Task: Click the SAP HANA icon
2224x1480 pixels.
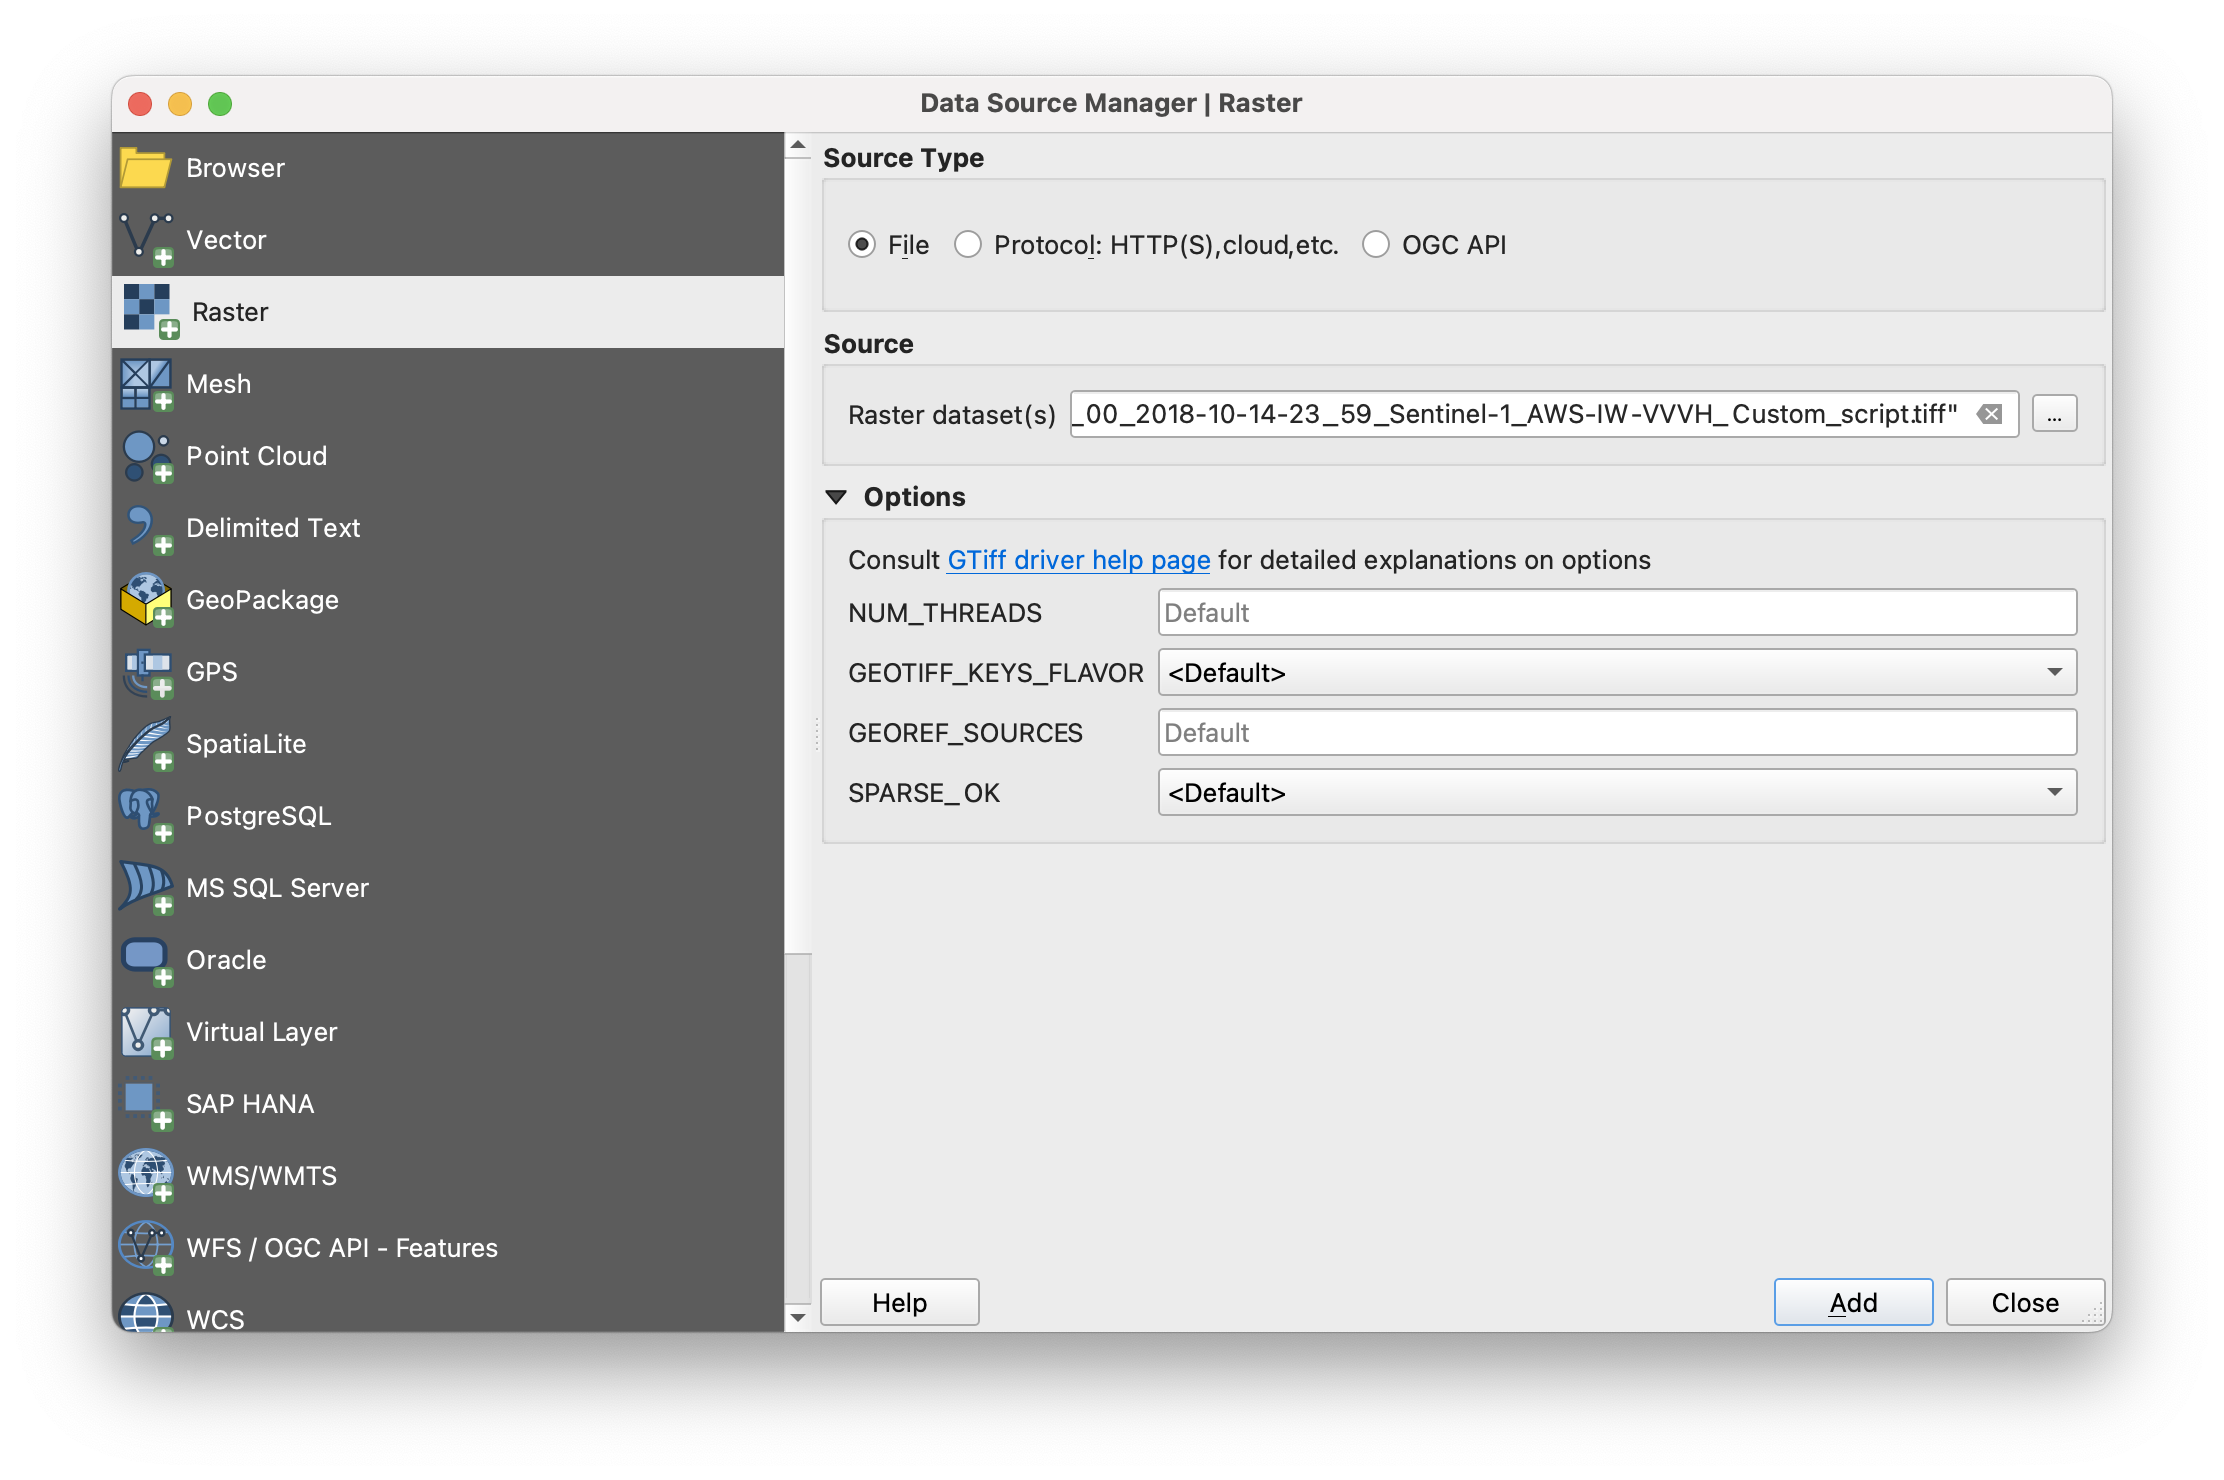Action: (146, 1104)
